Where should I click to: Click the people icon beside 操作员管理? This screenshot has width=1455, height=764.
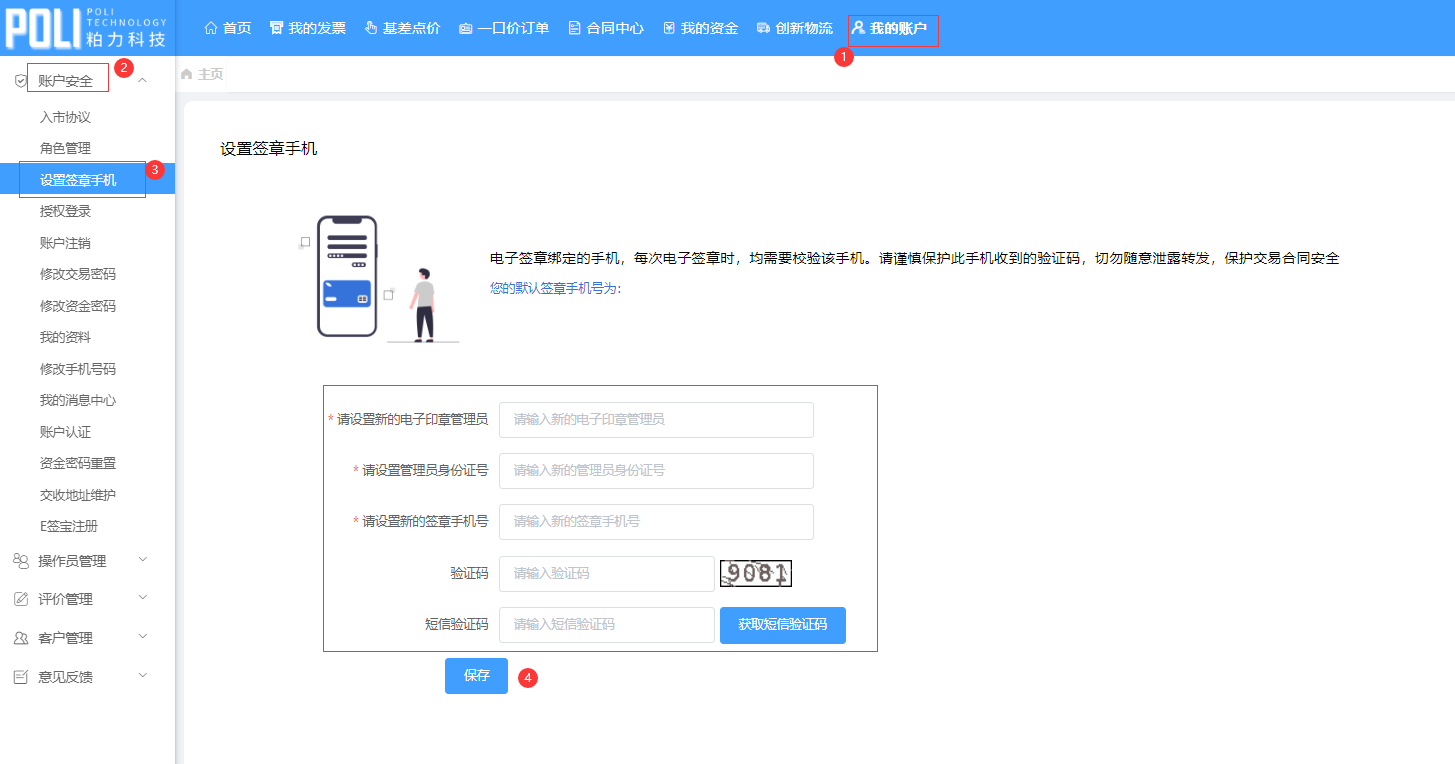20,561
